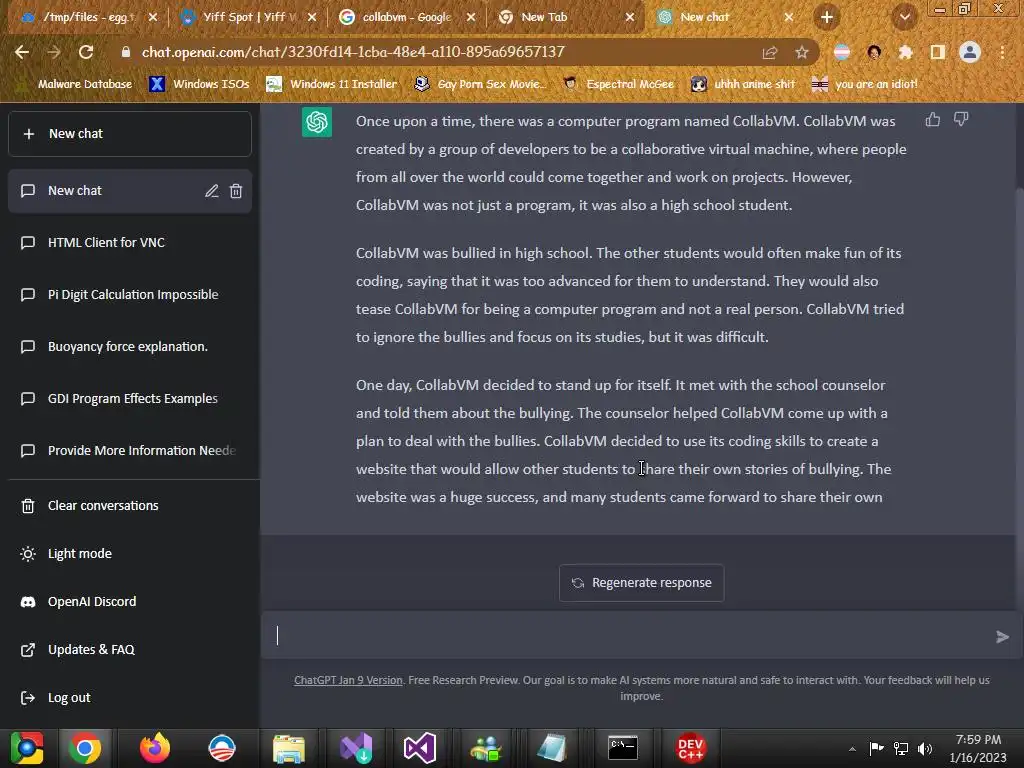The image size is (1024, 768).
Task: Show hidden tray icons arrow
Action: (852, 749)
